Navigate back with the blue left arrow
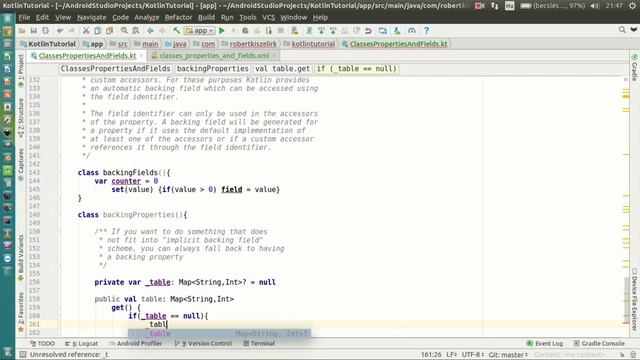The image size is (640, 360). coord(150,31)
